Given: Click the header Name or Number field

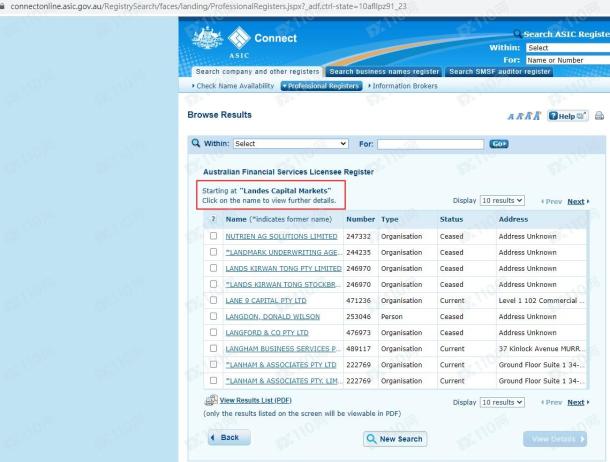Looking at the screenshot, I should [568, 60].
